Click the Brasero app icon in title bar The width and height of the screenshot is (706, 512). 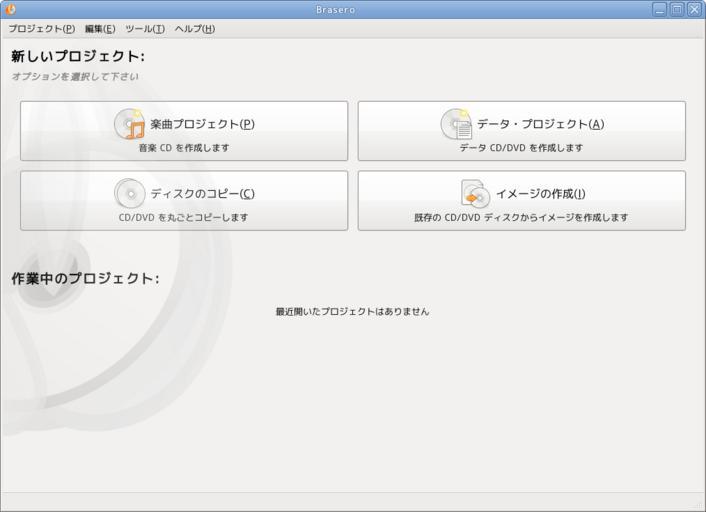click(11, 9)
